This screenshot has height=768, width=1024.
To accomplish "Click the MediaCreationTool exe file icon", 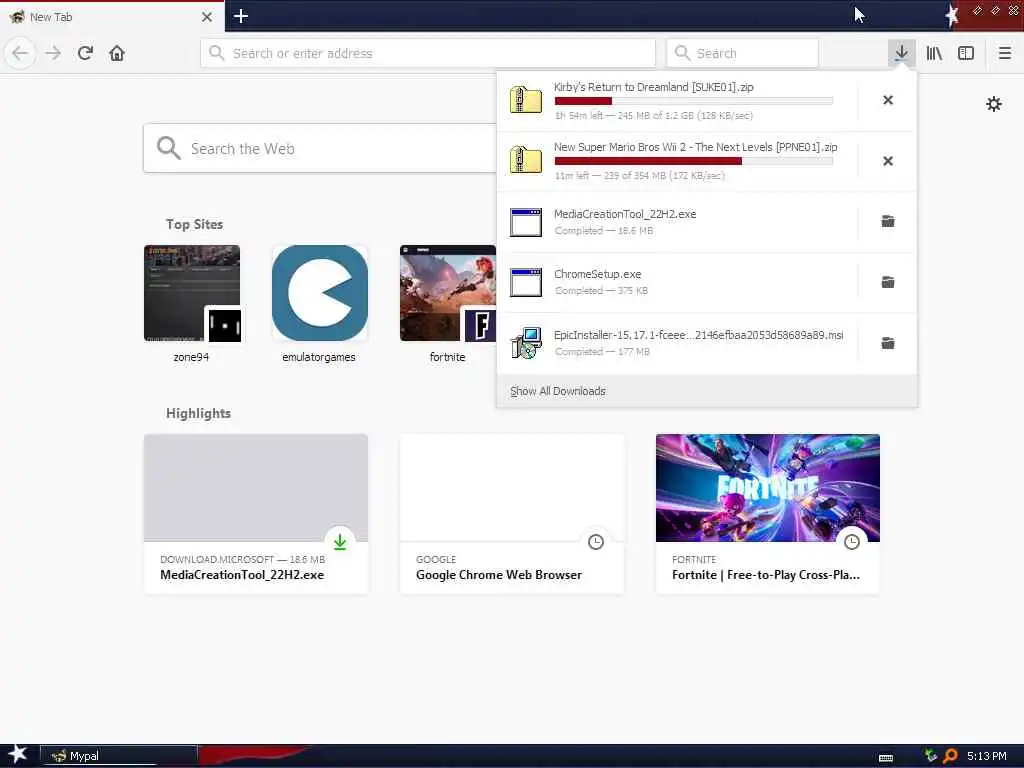I will [526, 222].
